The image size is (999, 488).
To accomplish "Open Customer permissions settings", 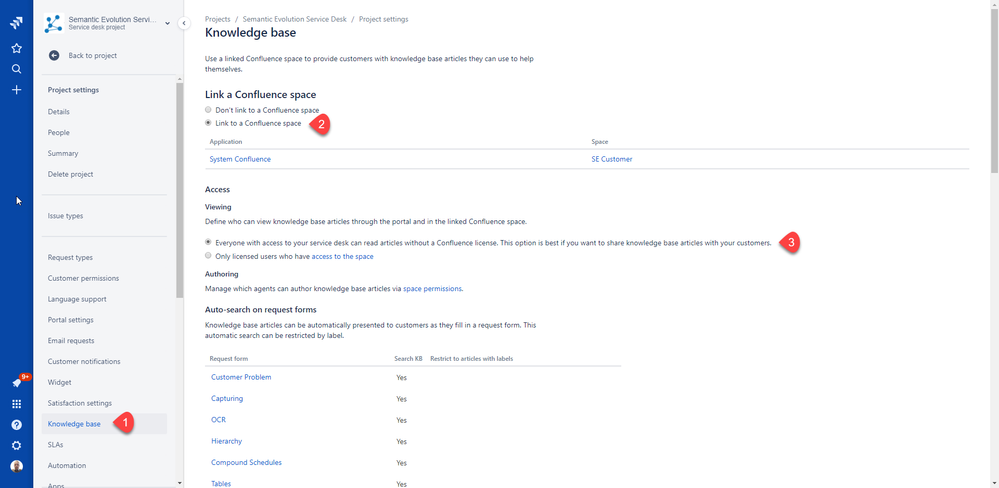I will [83, 278].
